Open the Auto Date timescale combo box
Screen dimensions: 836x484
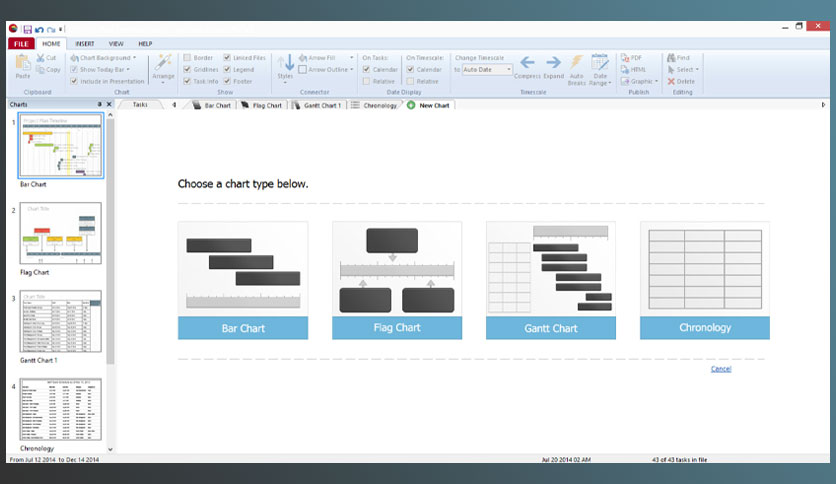click(x=487, y=69)
